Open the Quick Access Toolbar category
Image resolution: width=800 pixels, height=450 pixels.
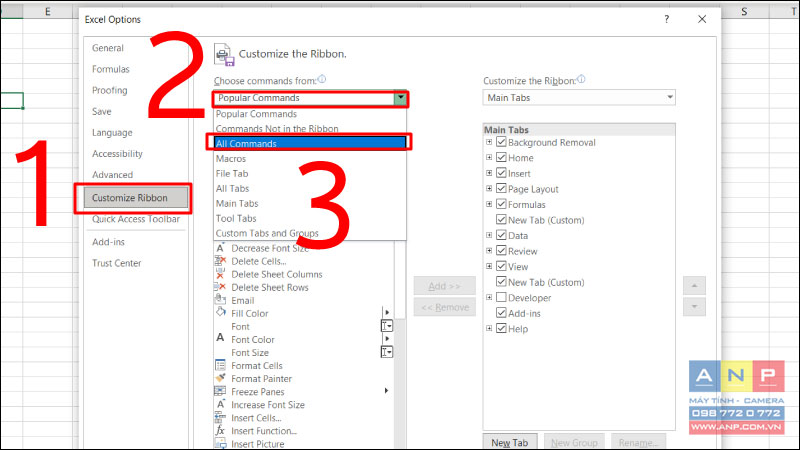[136, 219]
